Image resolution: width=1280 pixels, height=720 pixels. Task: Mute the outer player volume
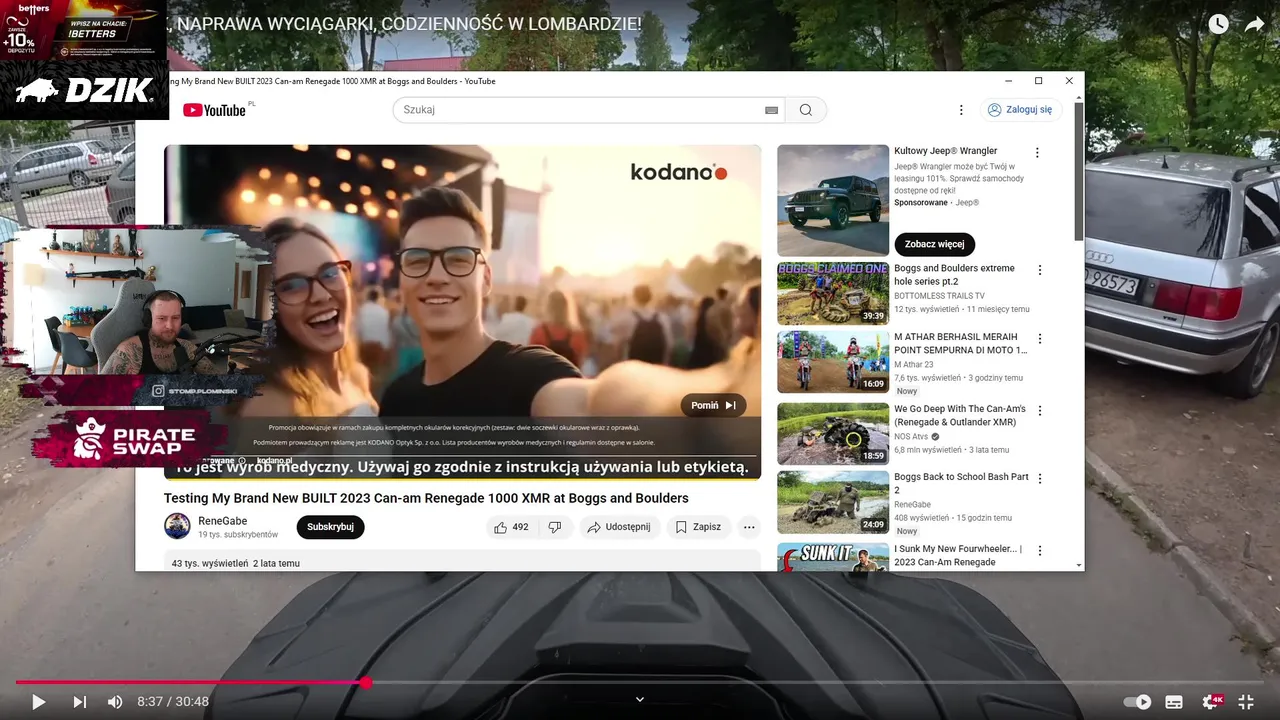click(115, 702)
